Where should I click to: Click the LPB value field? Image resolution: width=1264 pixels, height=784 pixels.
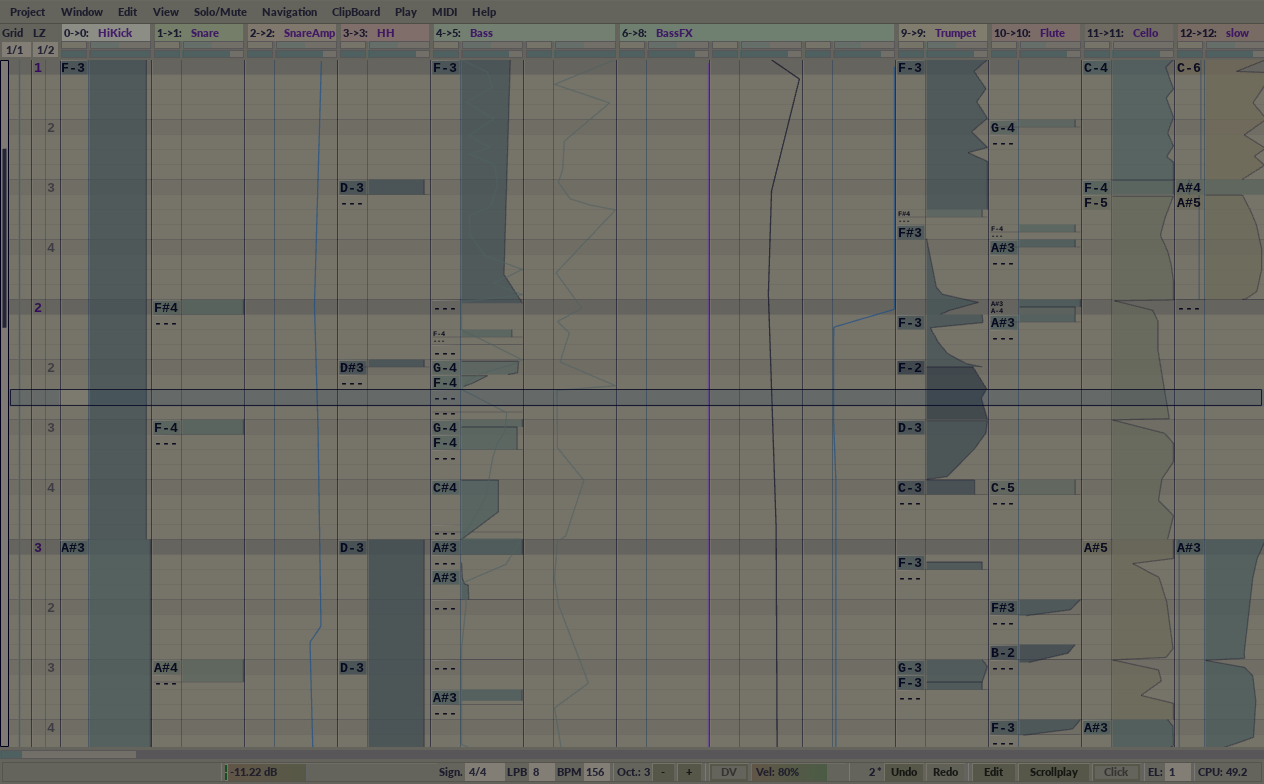pos(540,772)
